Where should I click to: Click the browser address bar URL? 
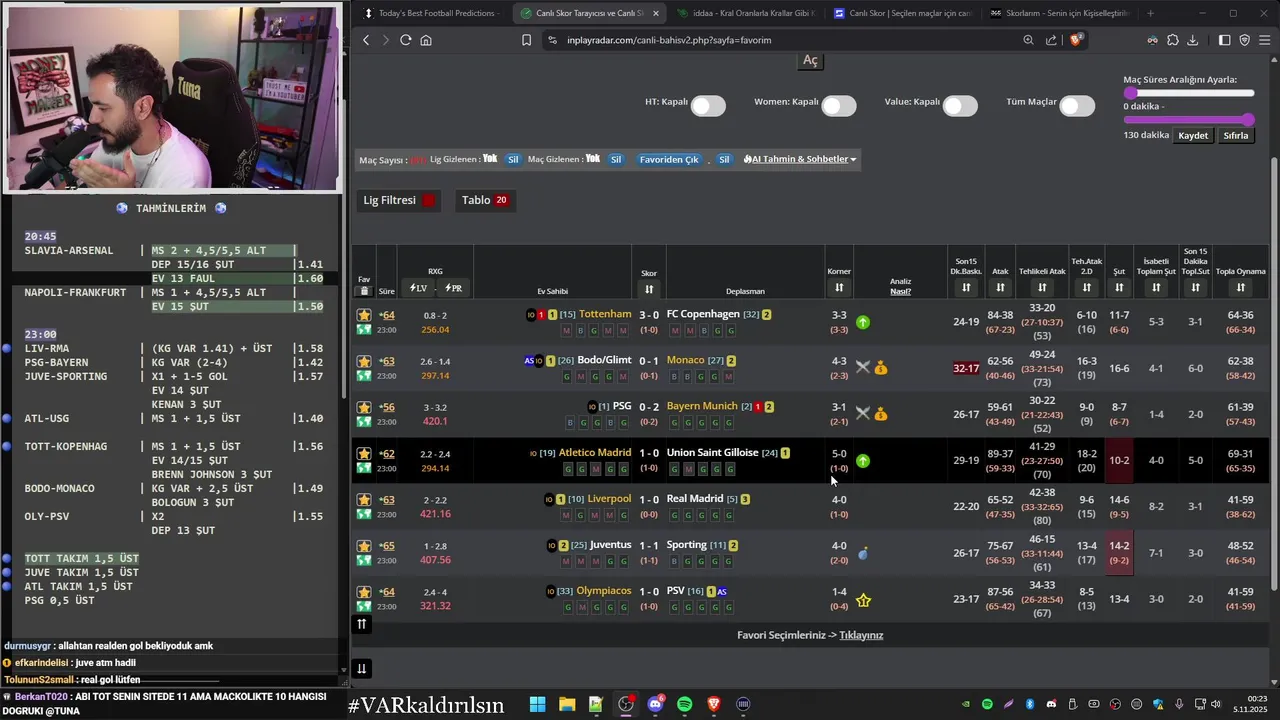(669, 40)
